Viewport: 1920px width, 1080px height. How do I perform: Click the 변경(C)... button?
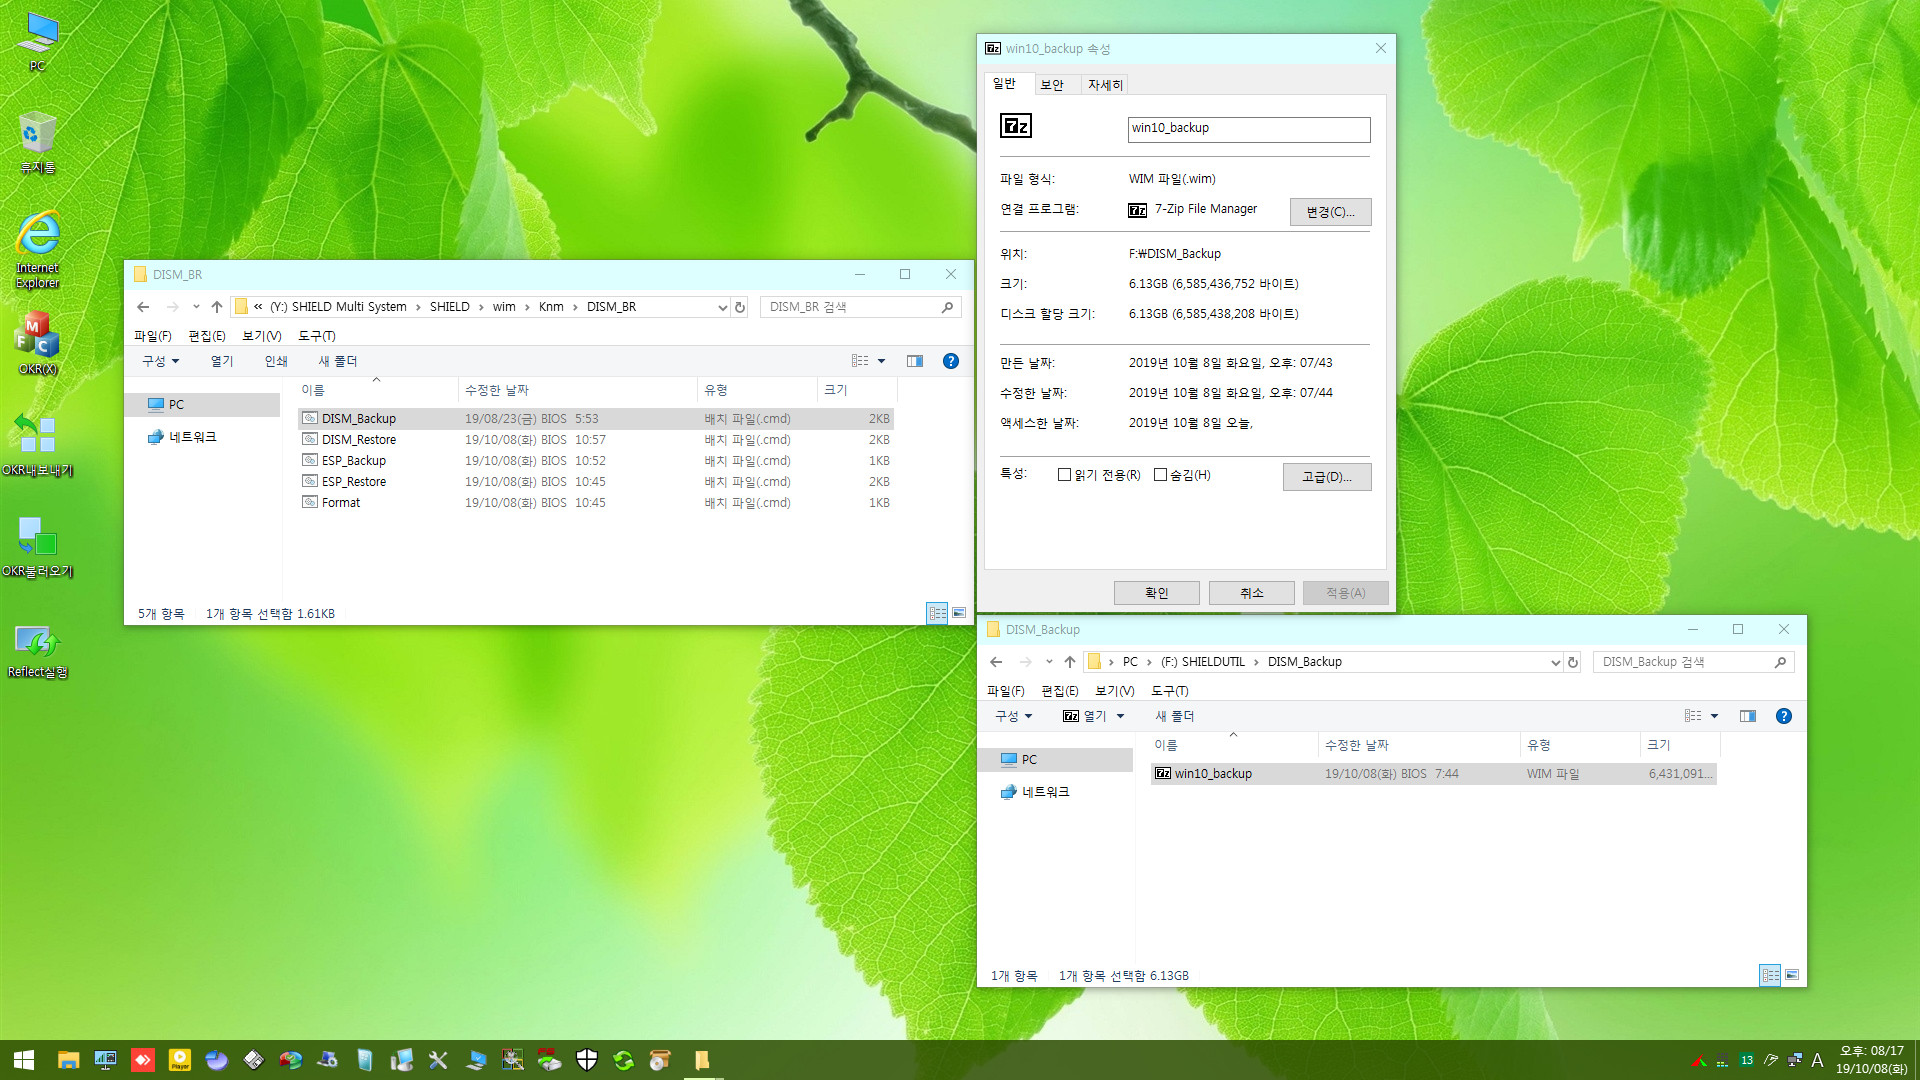tap(1330, 212)
